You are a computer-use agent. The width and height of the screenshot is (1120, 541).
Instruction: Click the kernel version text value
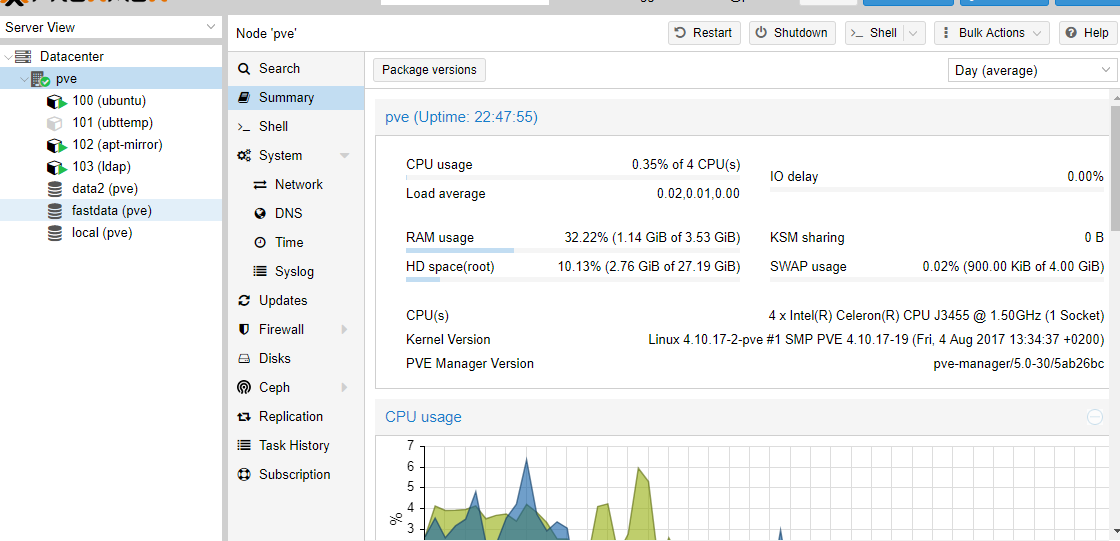(876, 339)
